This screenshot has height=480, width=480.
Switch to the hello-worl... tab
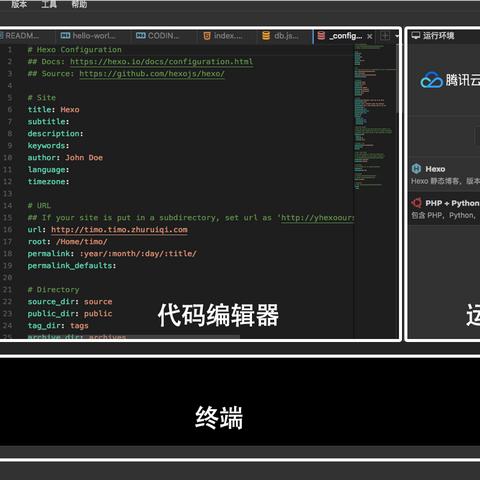(88, 36)
